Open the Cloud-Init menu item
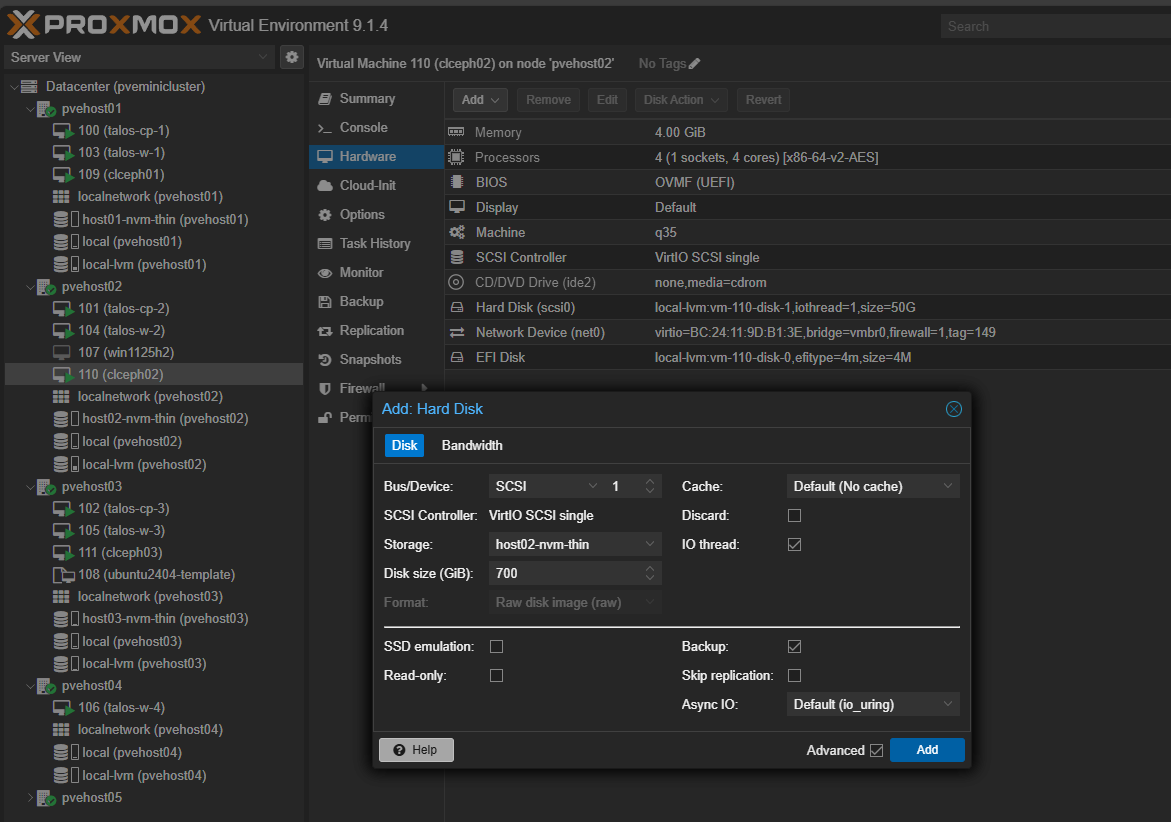This screenshot has width=1171, height=822. 367,186
